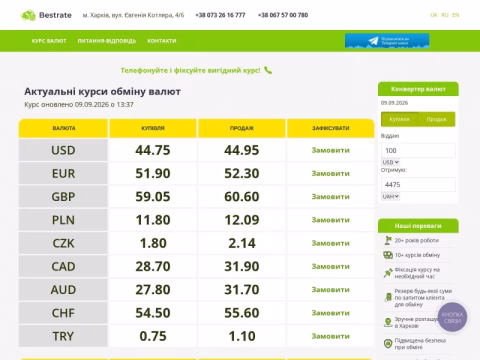Call the number +38 073 26 16 777
480x360 pixels.
220,15
